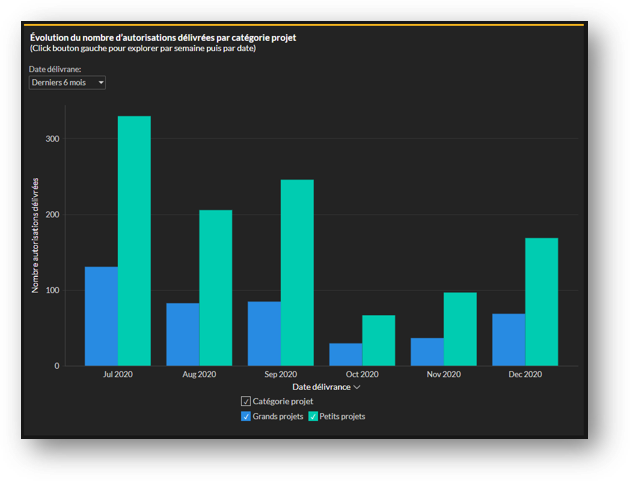Drill into the Dec 2020 green bar
The height and width of the screenshot is (481, 630).
(542, 302)
